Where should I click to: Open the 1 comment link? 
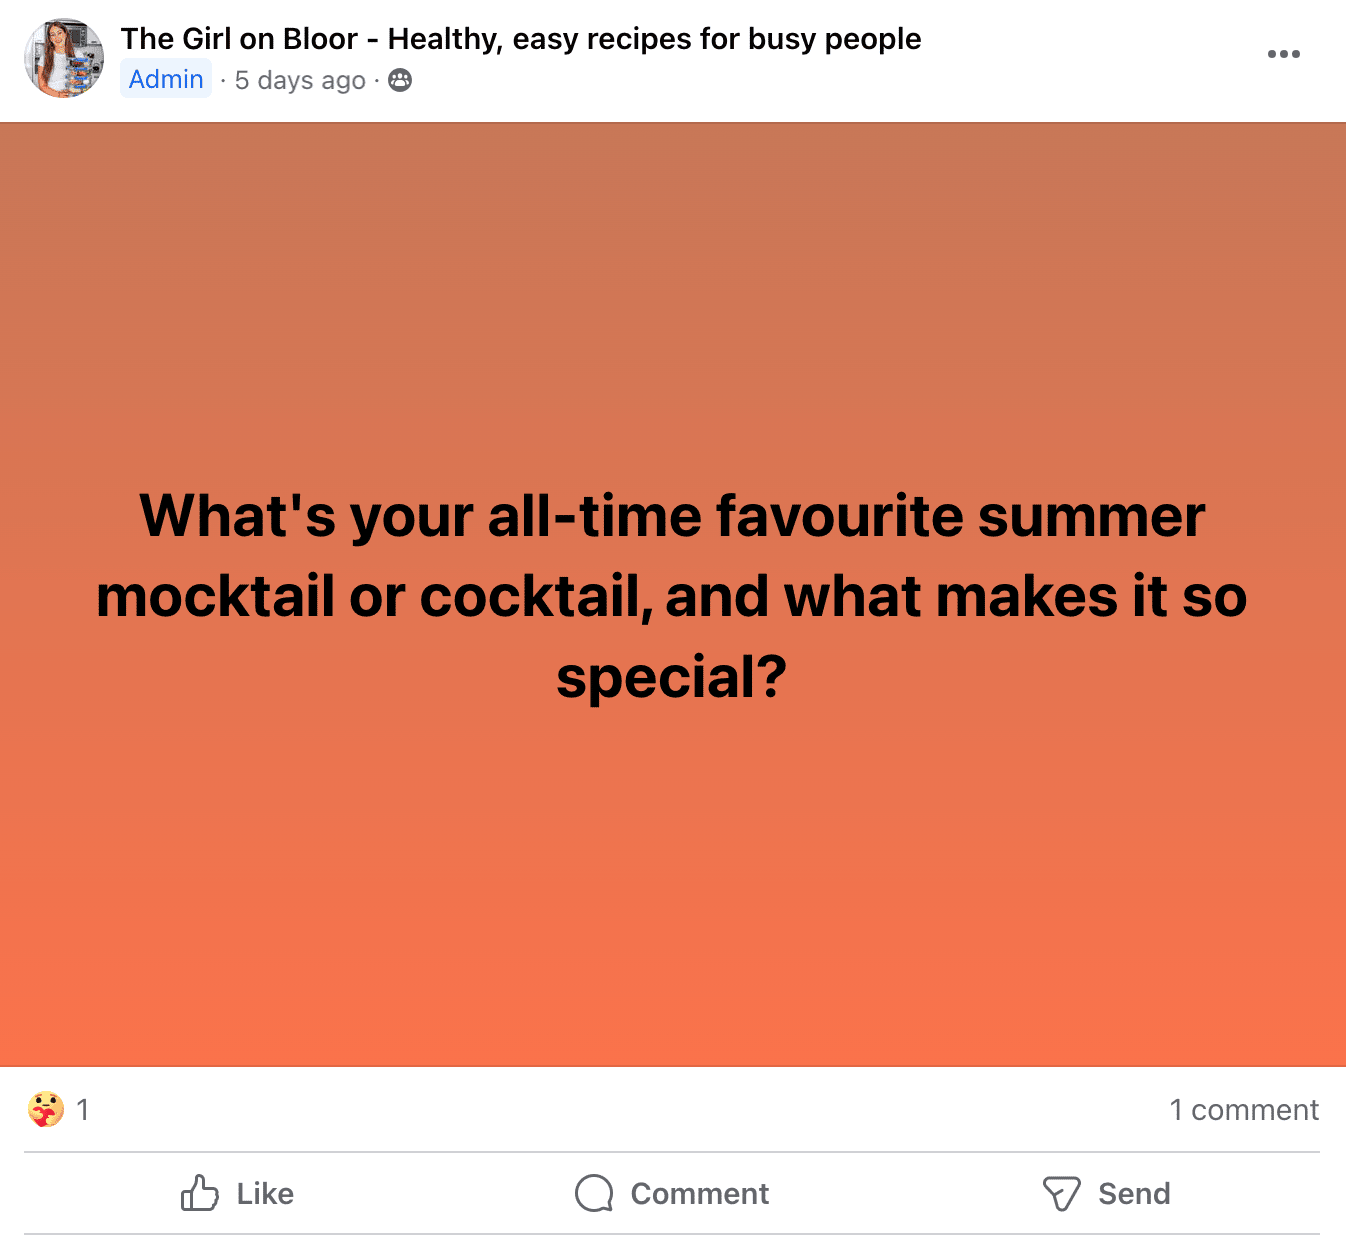[x=1244, y=1110]
